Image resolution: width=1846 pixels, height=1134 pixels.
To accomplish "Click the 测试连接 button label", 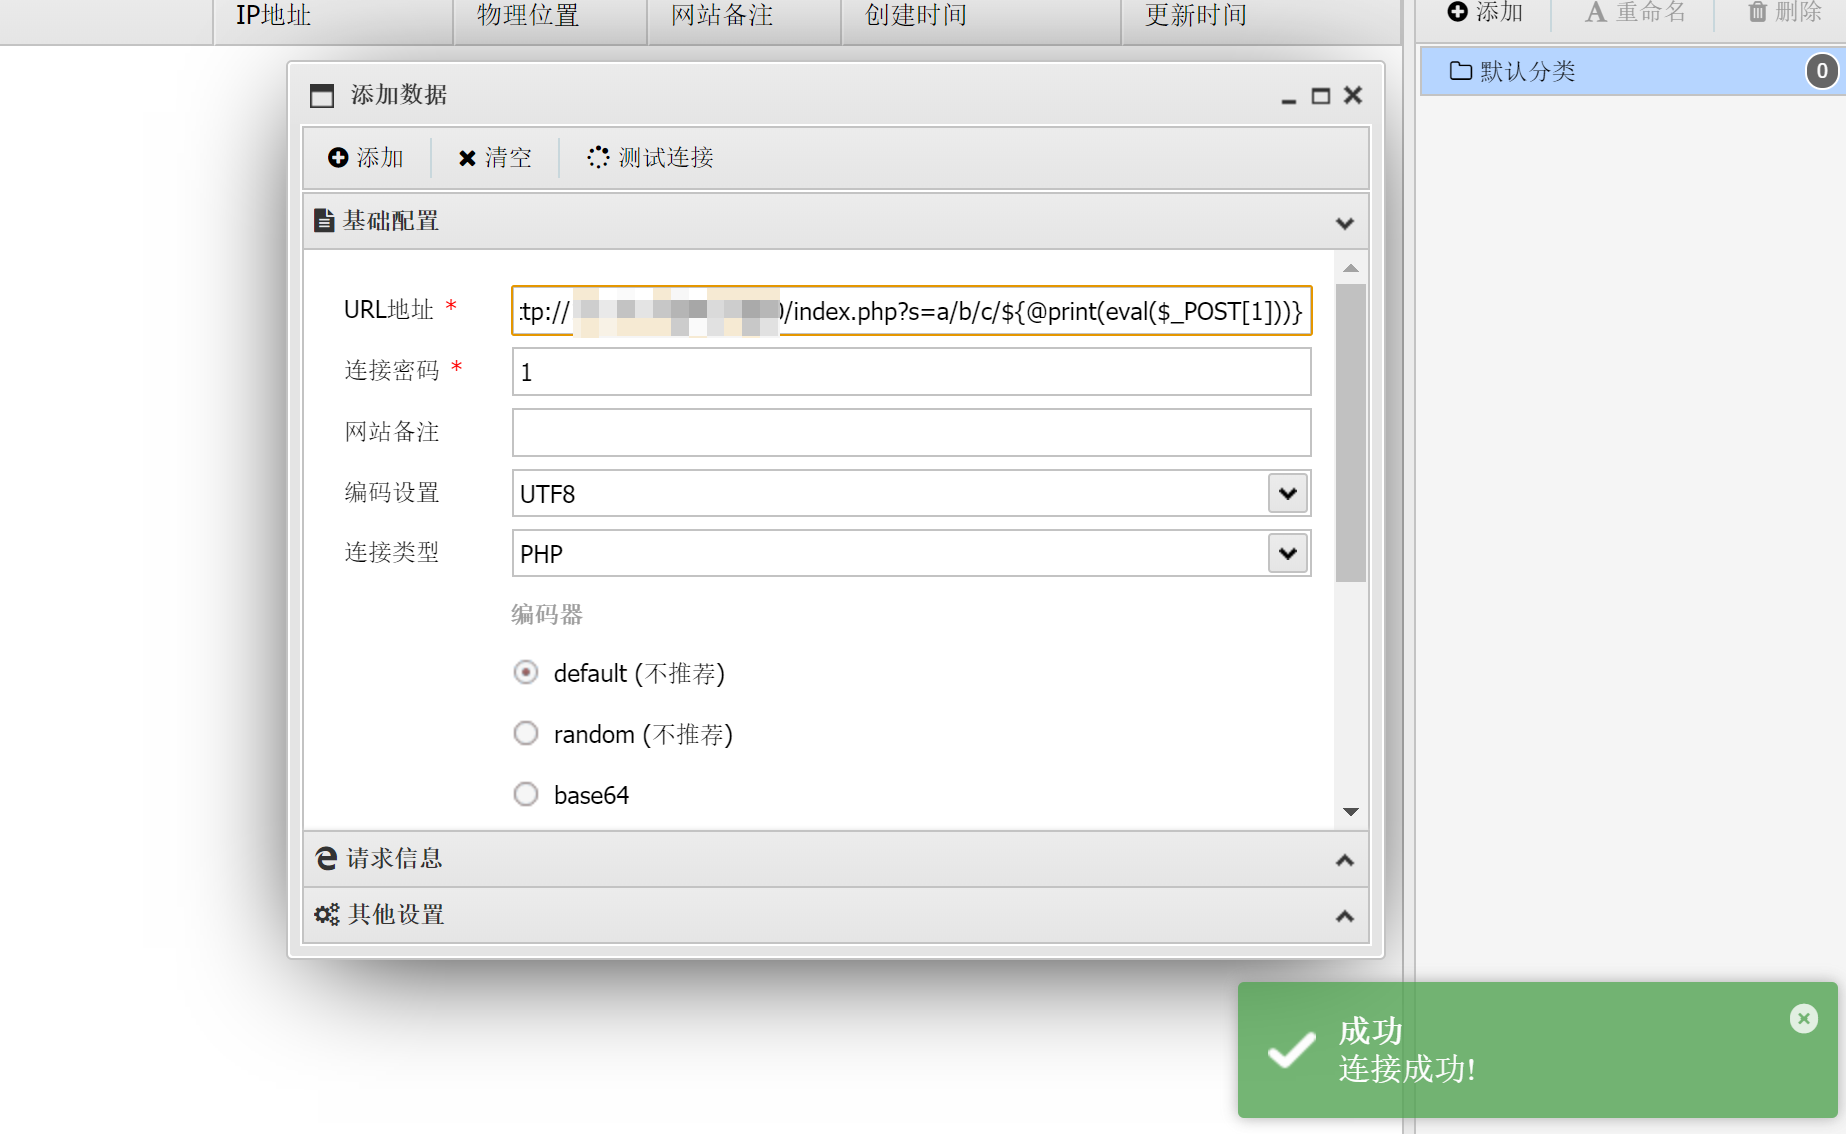I will tap(666, 158).
